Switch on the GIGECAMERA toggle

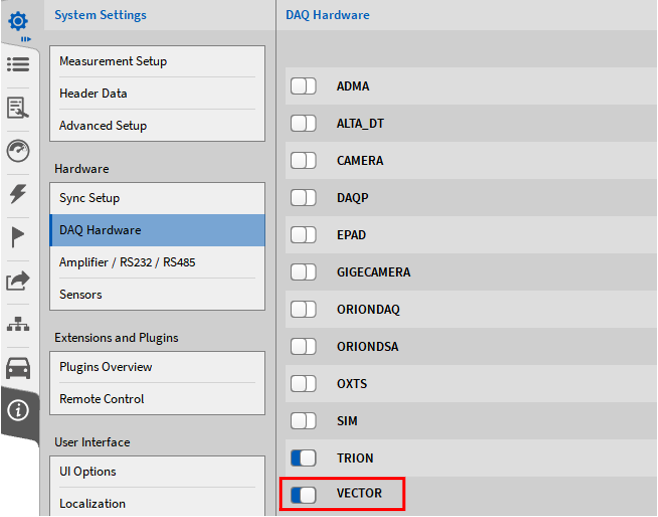click(303, 272)
